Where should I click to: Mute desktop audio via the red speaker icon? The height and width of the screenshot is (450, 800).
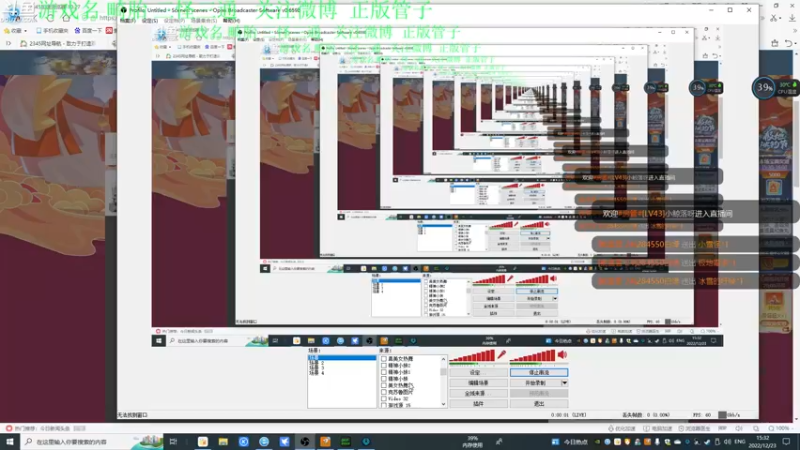pos(562,355)
